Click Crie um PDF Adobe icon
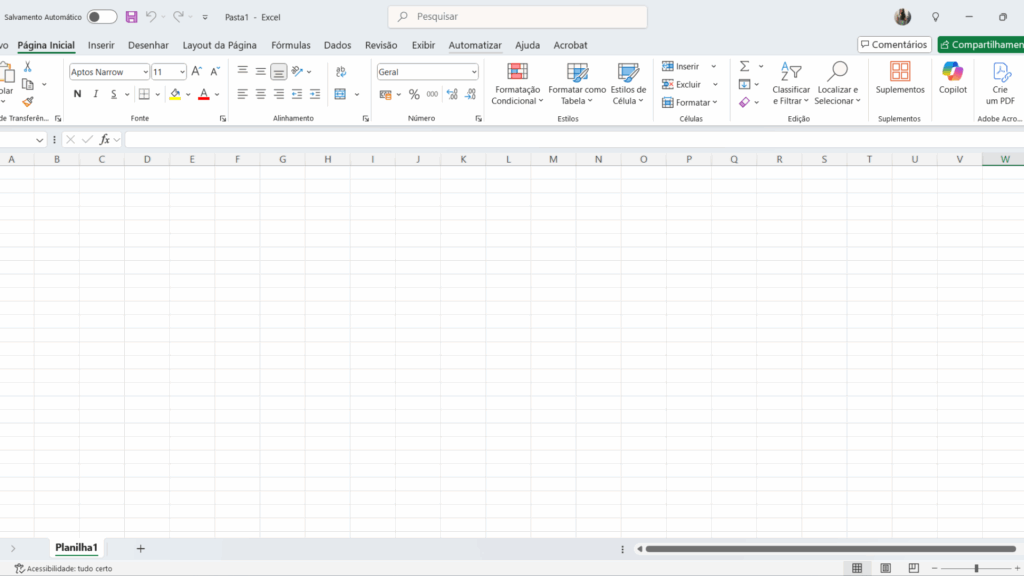Screen dimensions: 1024x576 pos(1000,78)
